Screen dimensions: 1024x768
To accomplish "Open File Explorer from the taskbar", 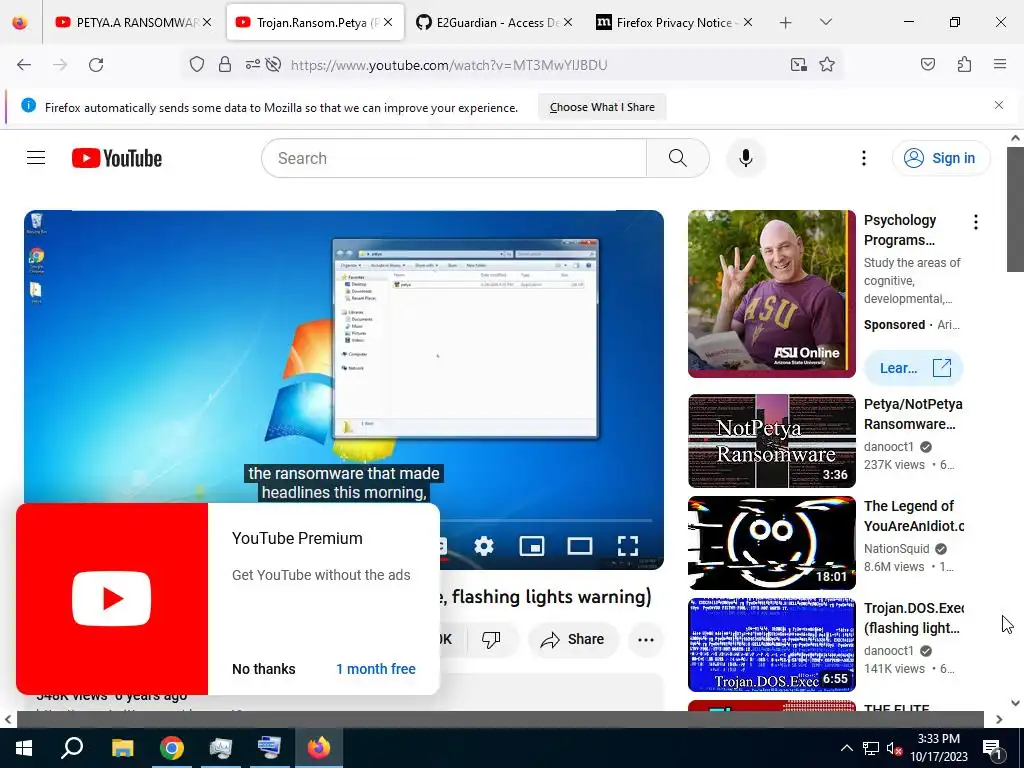I will (122, 748).
